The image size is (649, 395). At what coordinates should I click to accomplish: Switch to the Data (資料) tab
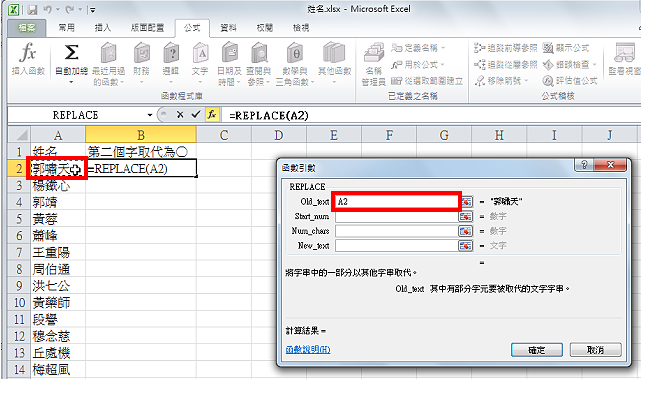pos(228,28)
